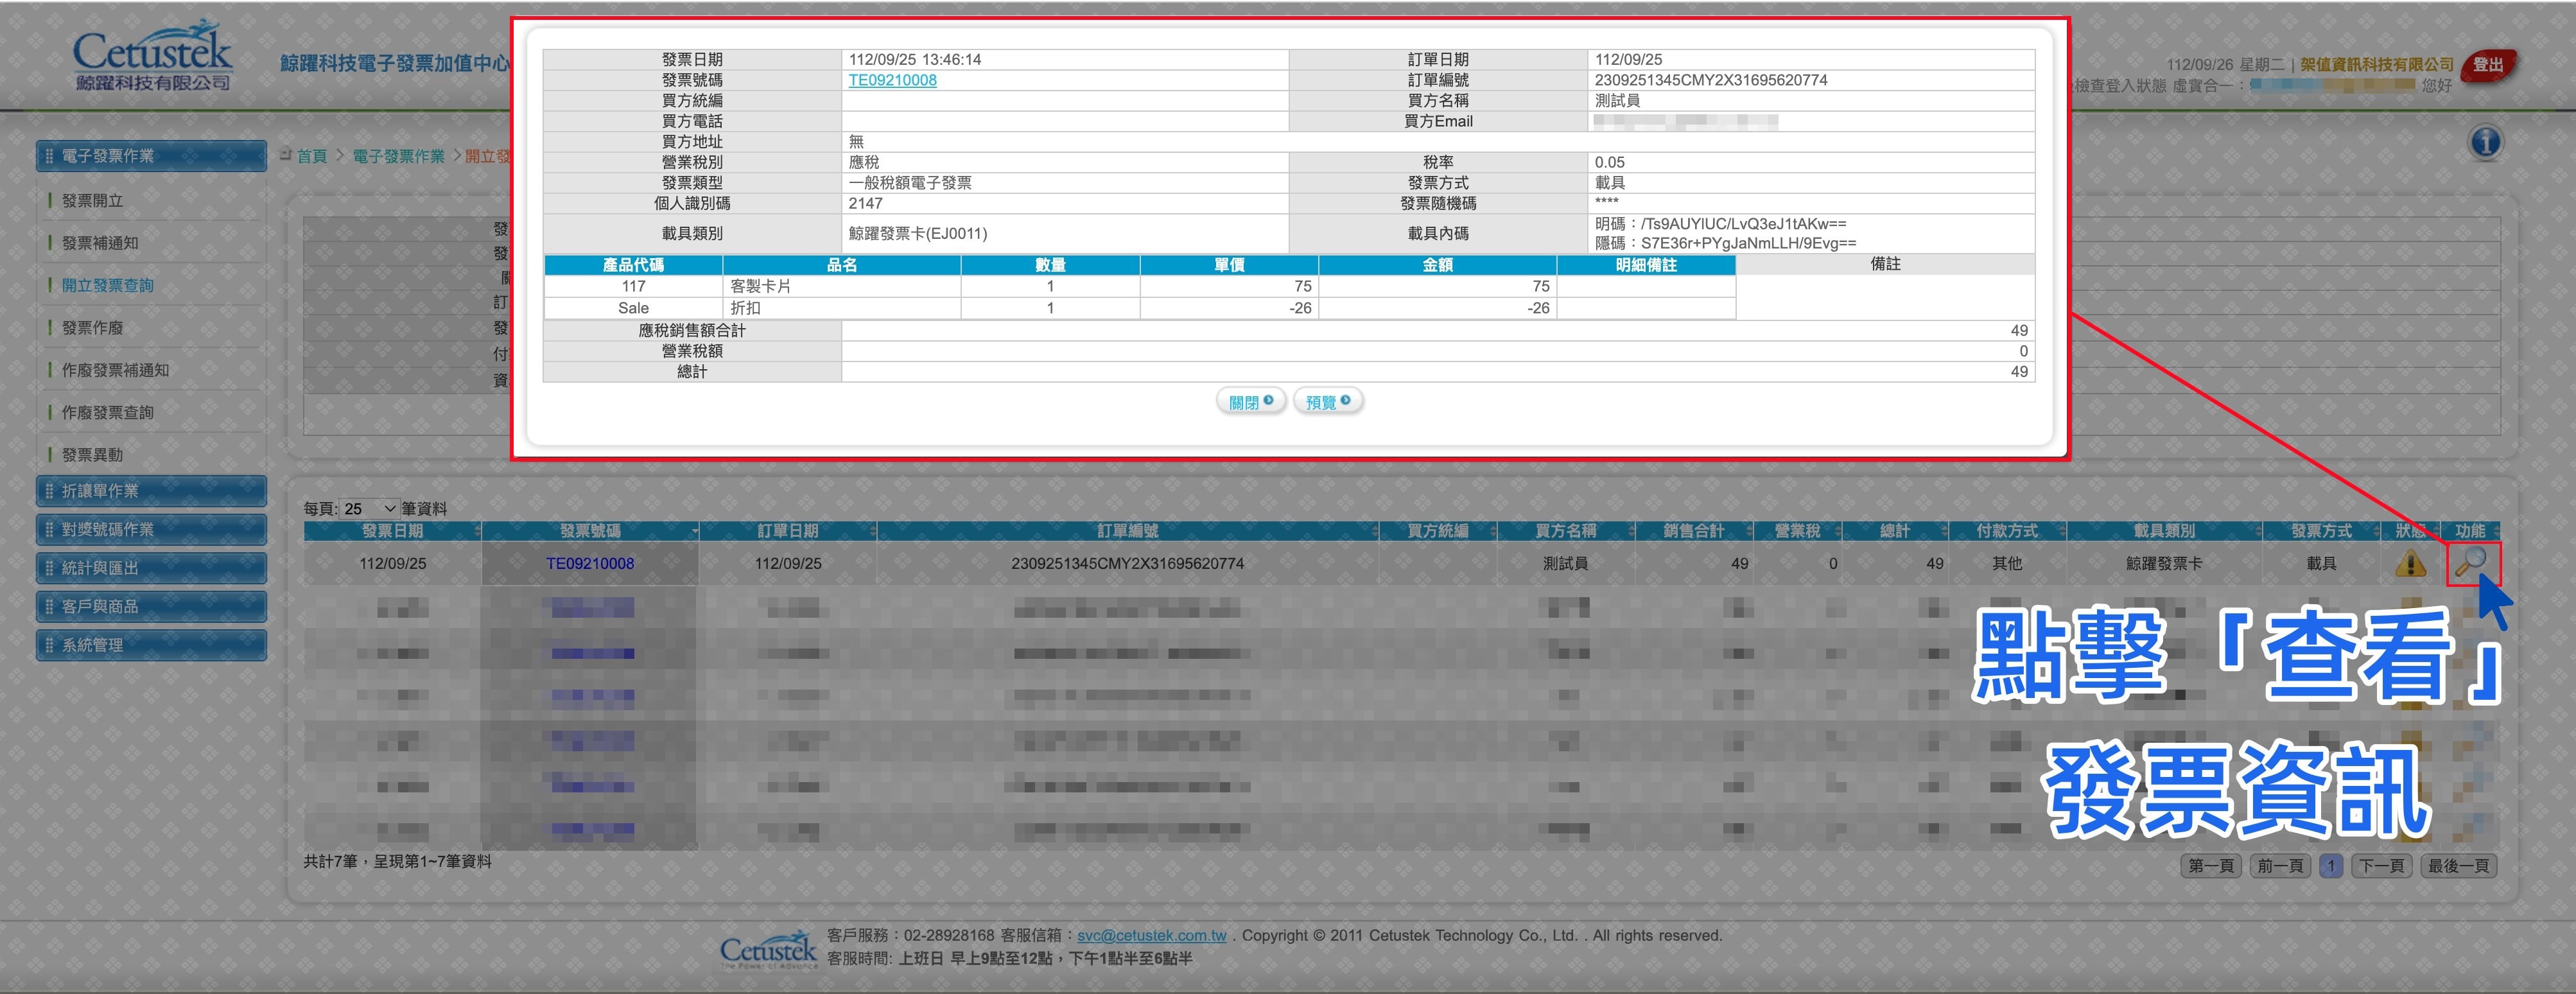
Task: Open invoice number TE09210008 link in popup
Action: 892,80
